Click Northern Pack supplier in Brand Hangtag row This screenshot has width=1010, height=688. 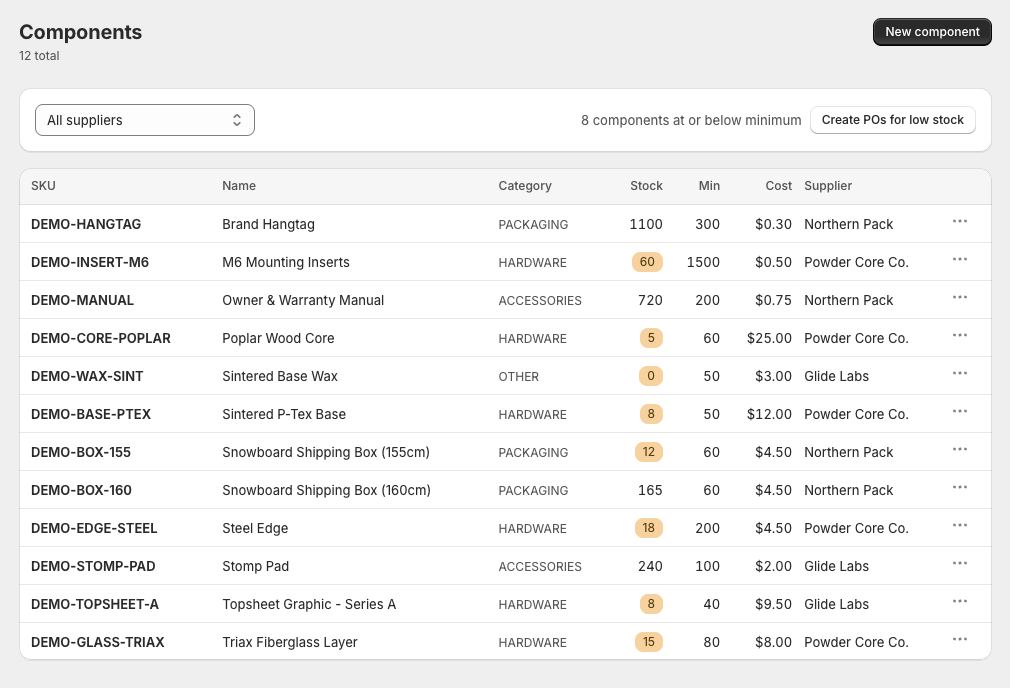pyautogui.click(x=848, y=224)
